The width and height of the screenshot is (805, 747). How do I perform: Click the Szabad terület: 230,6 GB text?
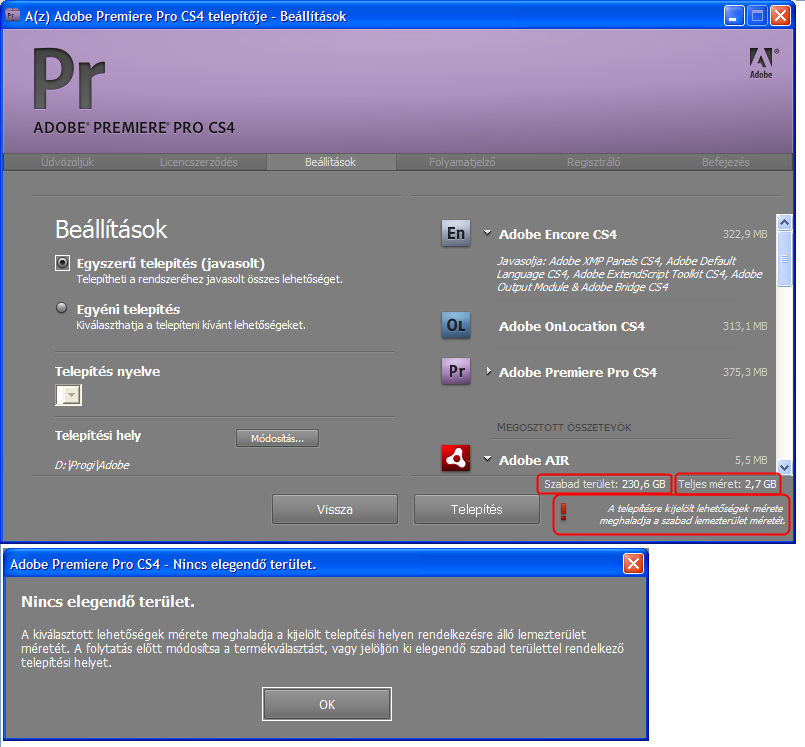click(x=604, y=484)
